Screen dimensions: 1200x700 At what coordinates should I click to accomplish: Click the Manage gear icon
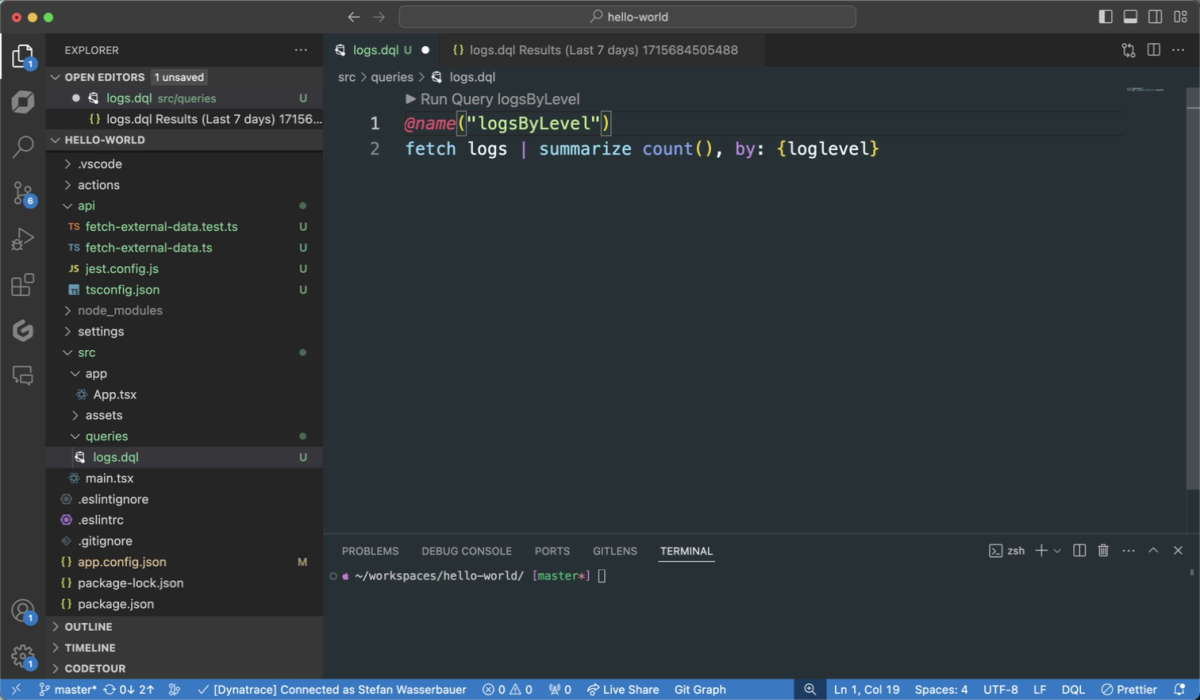click(x=23, y=656)
